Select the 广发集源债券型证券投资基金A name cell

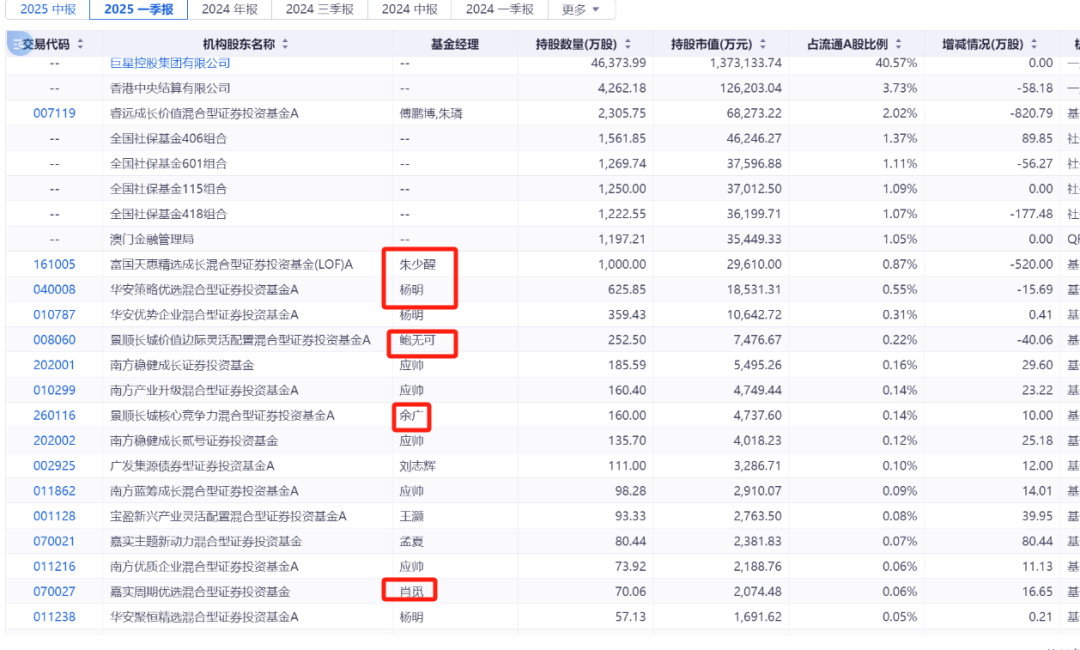[x=192, y=465]
